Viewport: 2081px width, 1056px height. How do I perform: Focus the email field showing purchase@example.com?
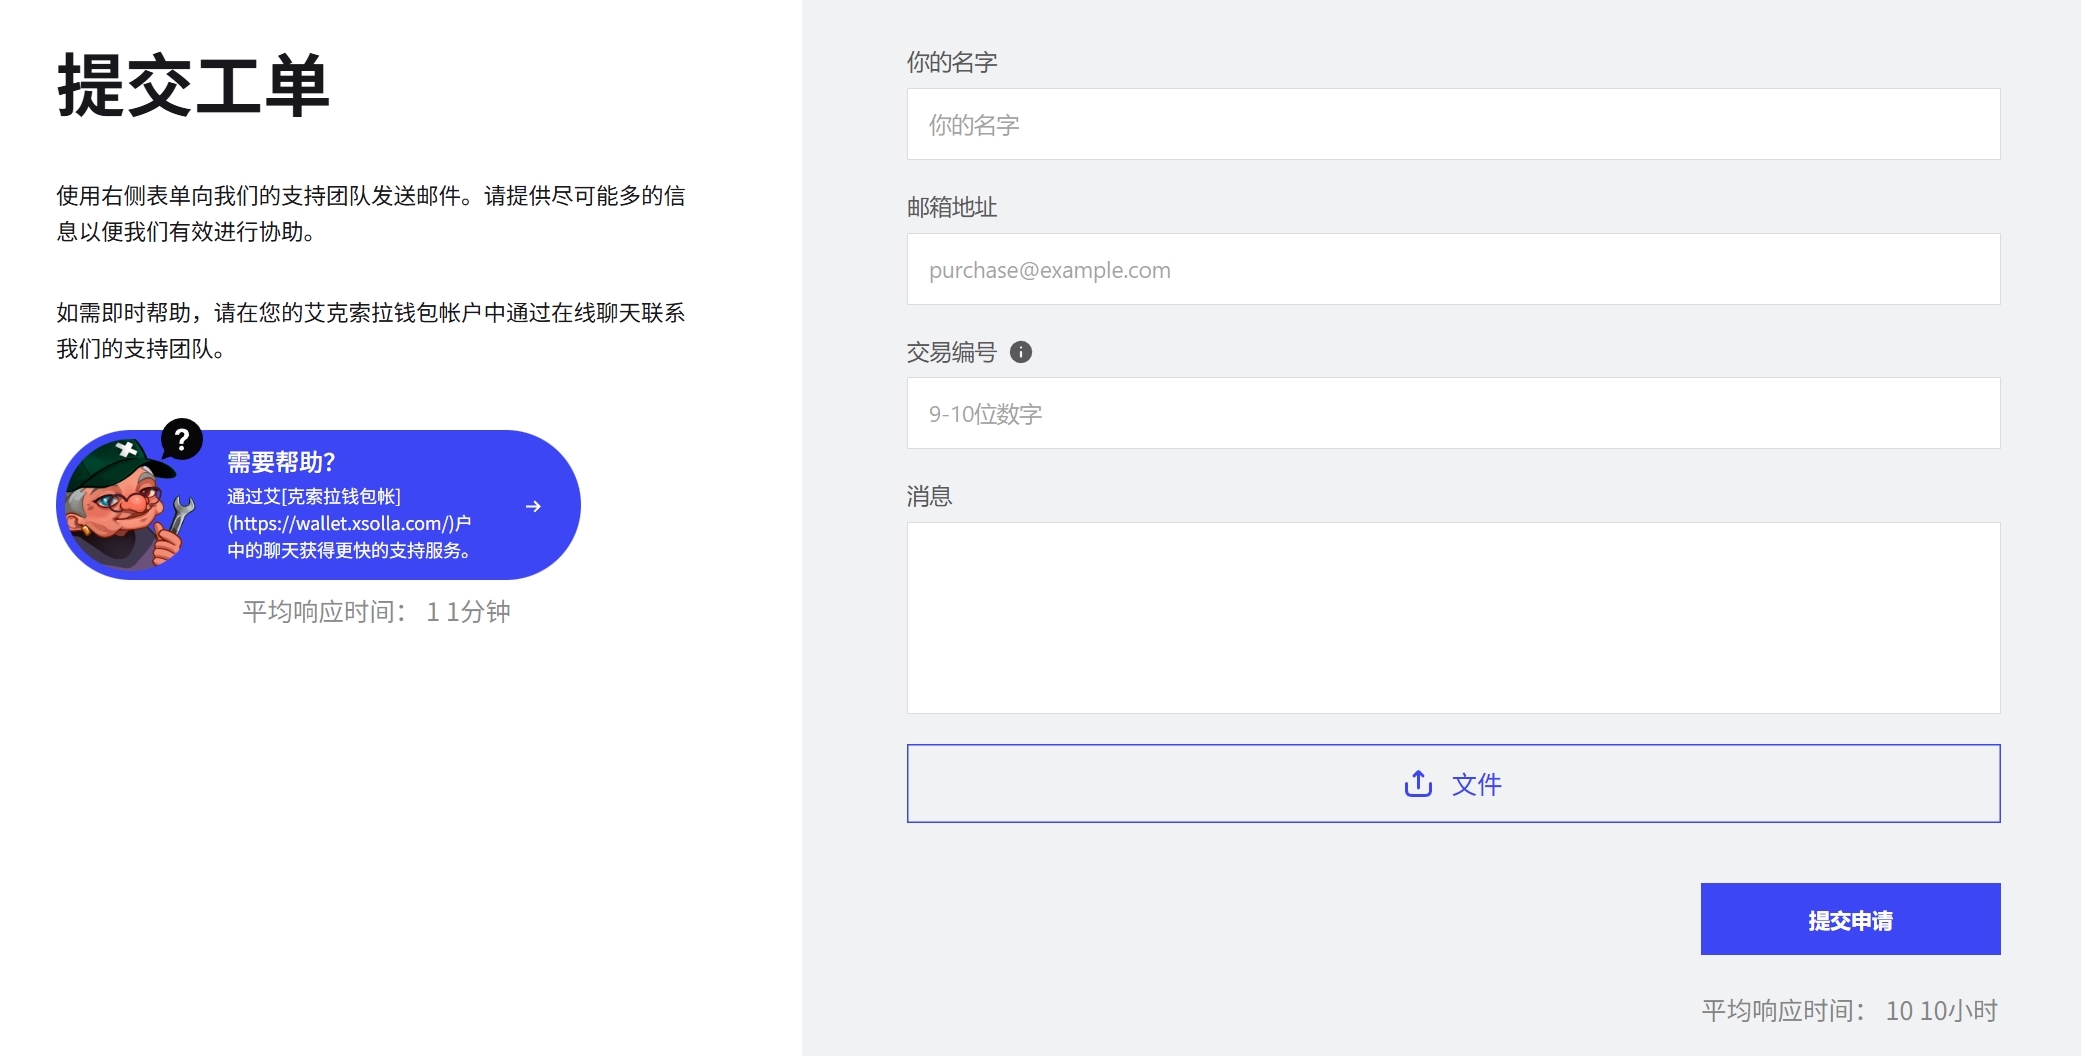point(1453,269)
